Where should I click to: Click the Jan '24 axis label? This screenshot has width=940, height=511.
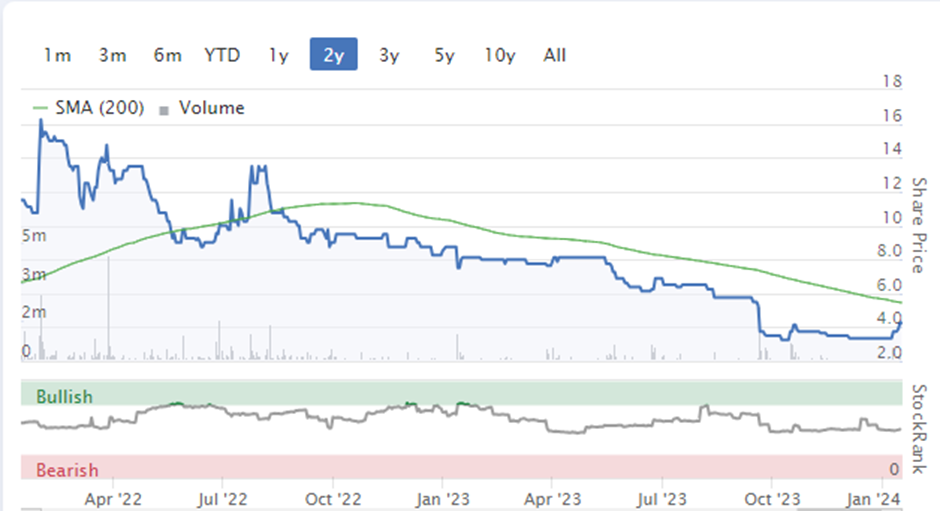(873, 500)
